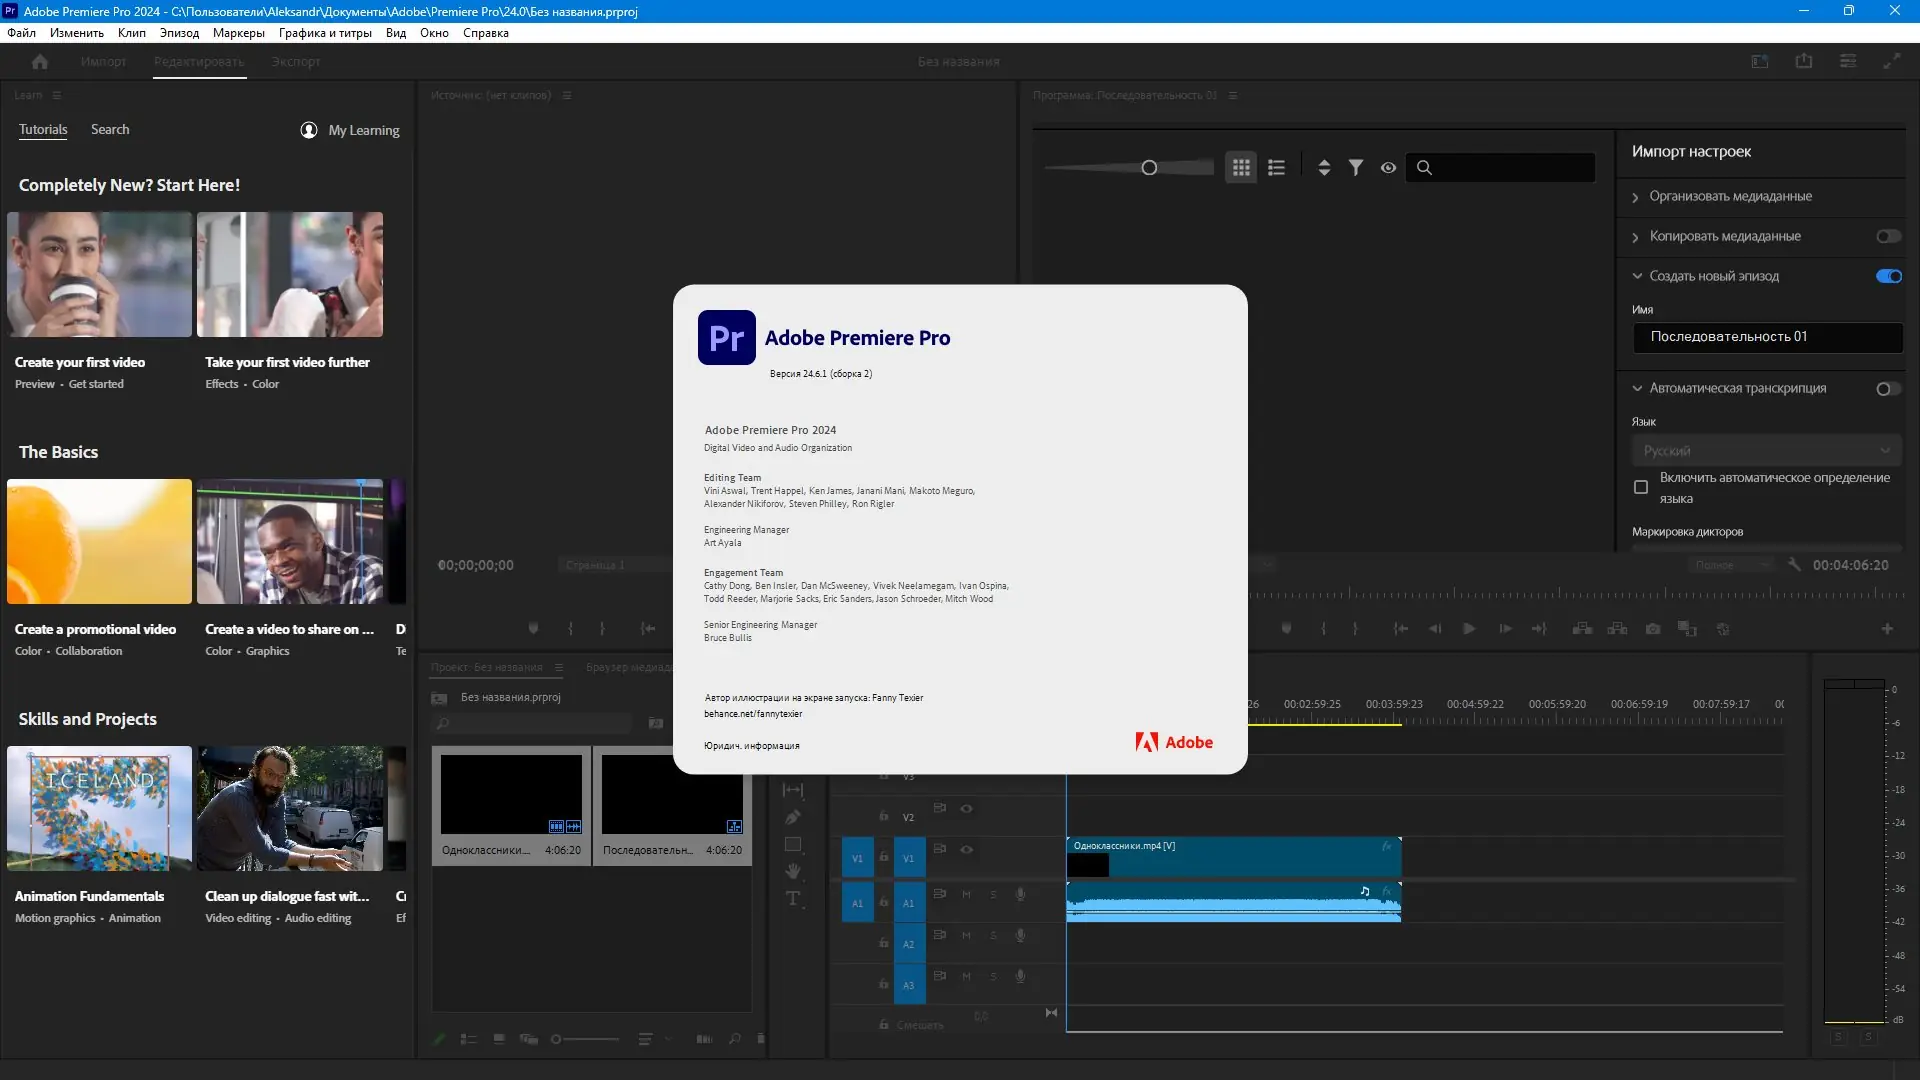
Task: Open the language dropdown showing Русский
Action: [x=1766, y=451]
